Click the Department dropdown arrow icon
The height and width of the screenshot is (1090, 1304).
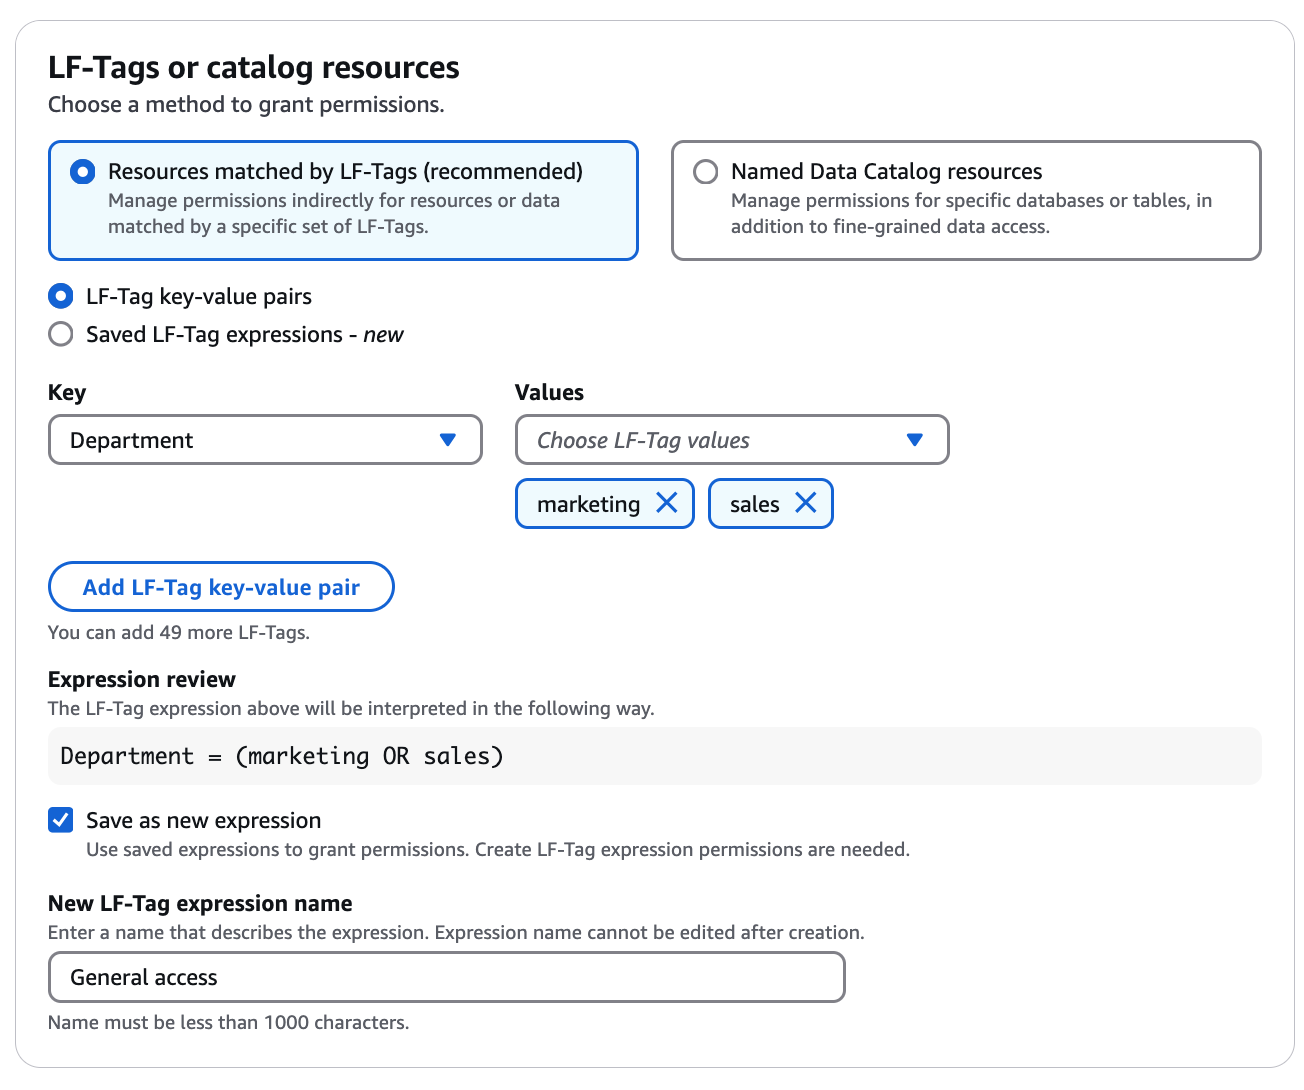tap(447, 440)
